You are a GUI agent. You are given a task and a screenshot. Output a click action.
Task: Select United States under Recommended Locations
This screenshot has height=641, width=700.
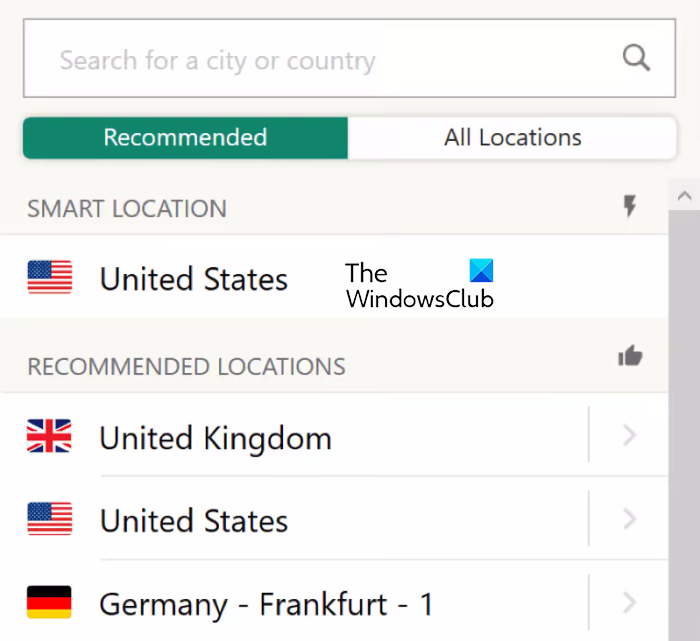(194, 521)
